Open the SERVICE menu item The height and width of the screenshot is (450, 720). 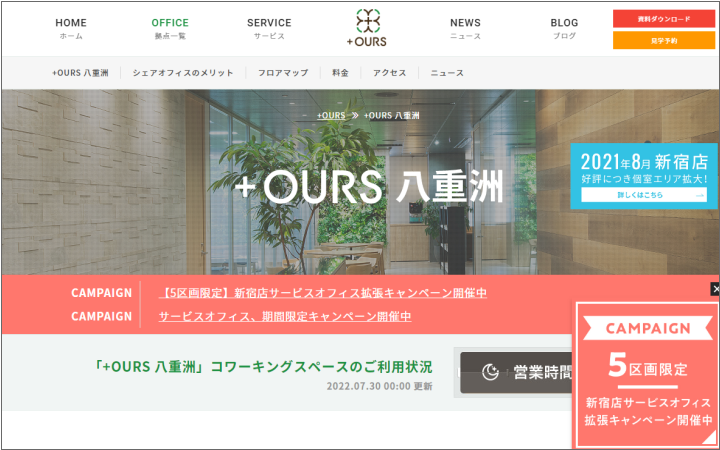coord(269,28)
